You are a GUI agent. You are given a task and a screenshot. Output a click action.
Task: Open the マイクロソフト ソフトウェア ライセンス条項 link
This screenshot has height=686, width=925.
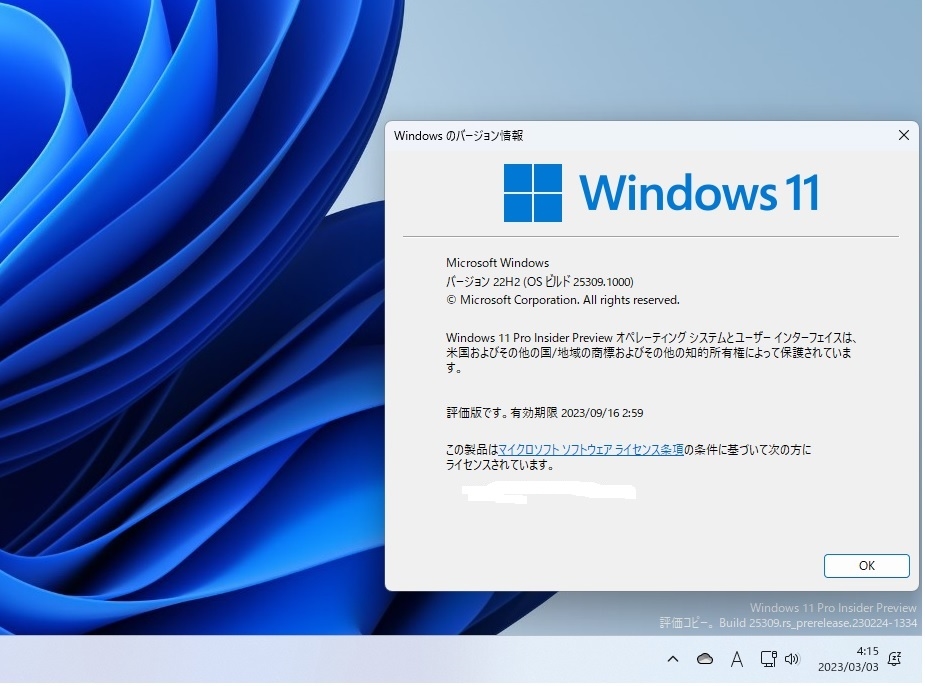tap(592, 451)
